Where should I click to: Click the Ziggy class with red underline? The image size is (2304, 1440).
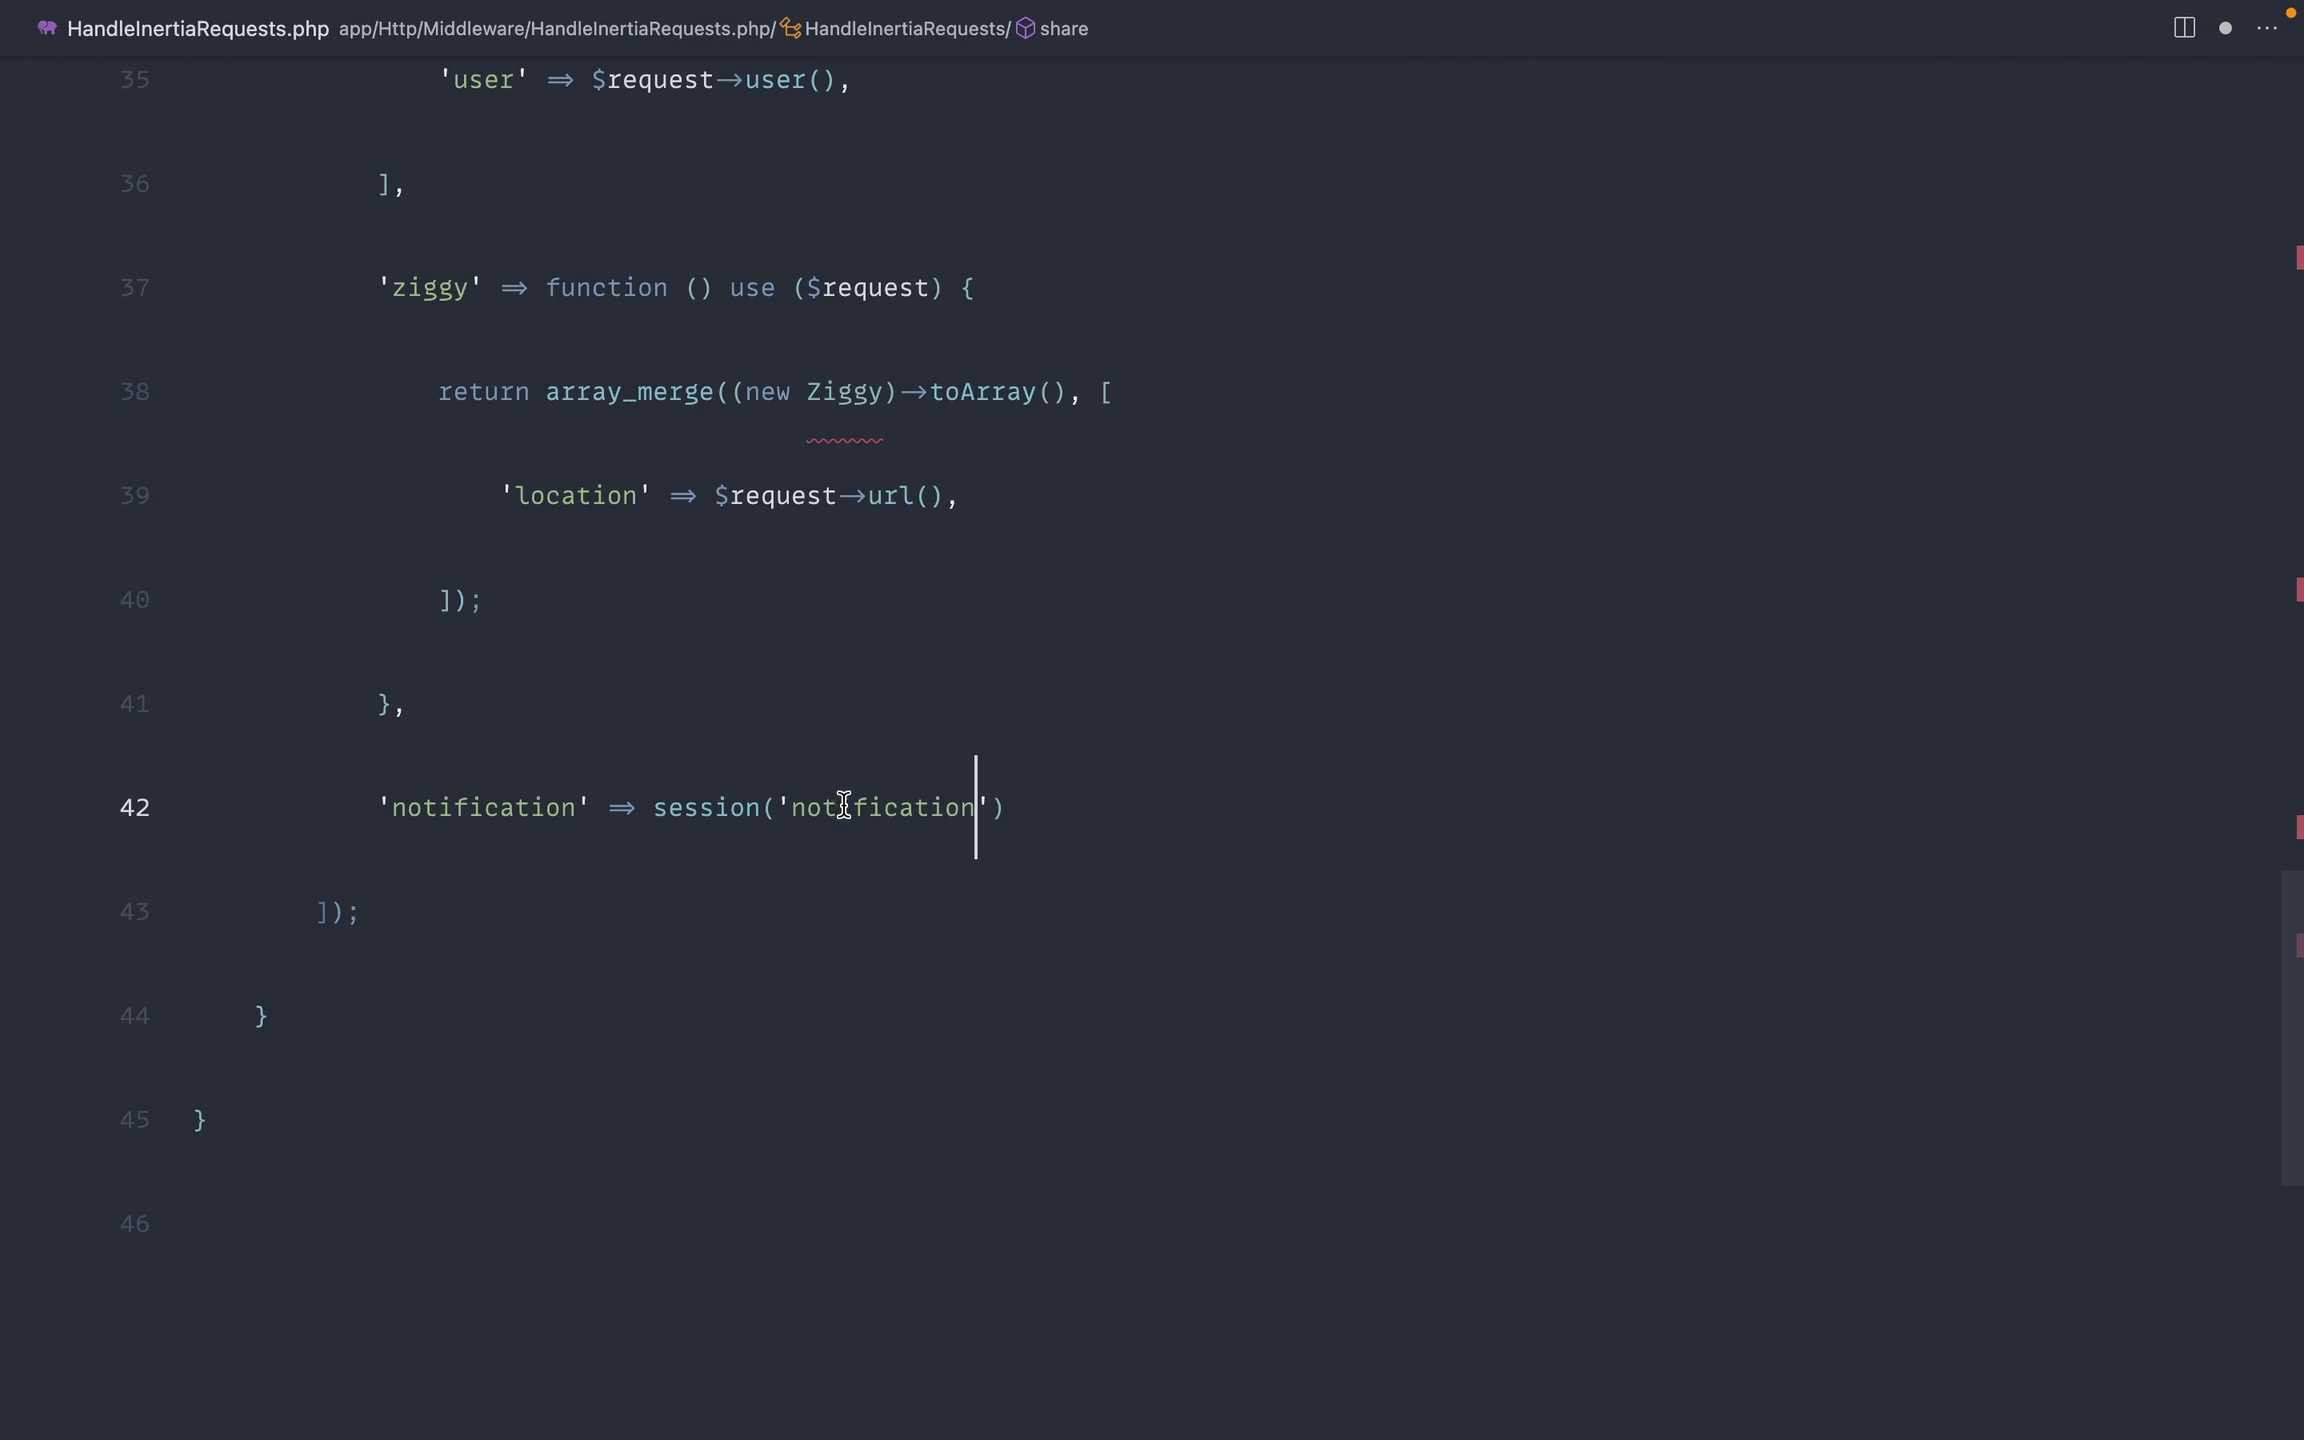click(844, 392)
